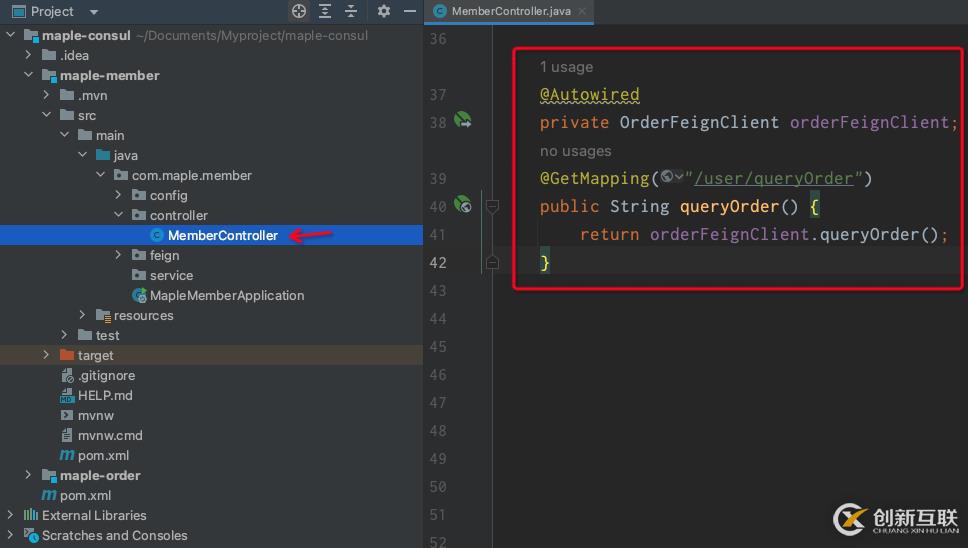968x548 pixels.
Task: Hide the Project tool window with minus icon
Action: (408, 11)
